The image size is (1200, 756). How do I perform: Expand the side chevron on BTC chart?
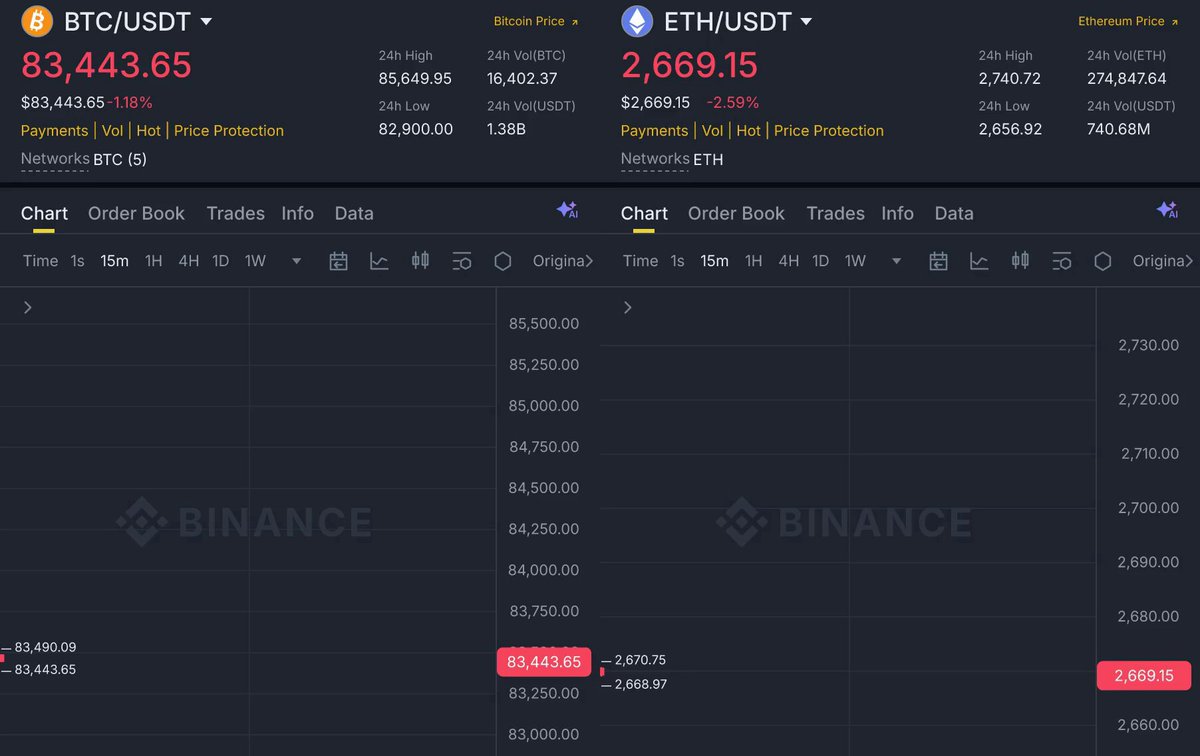pos(28,307)
